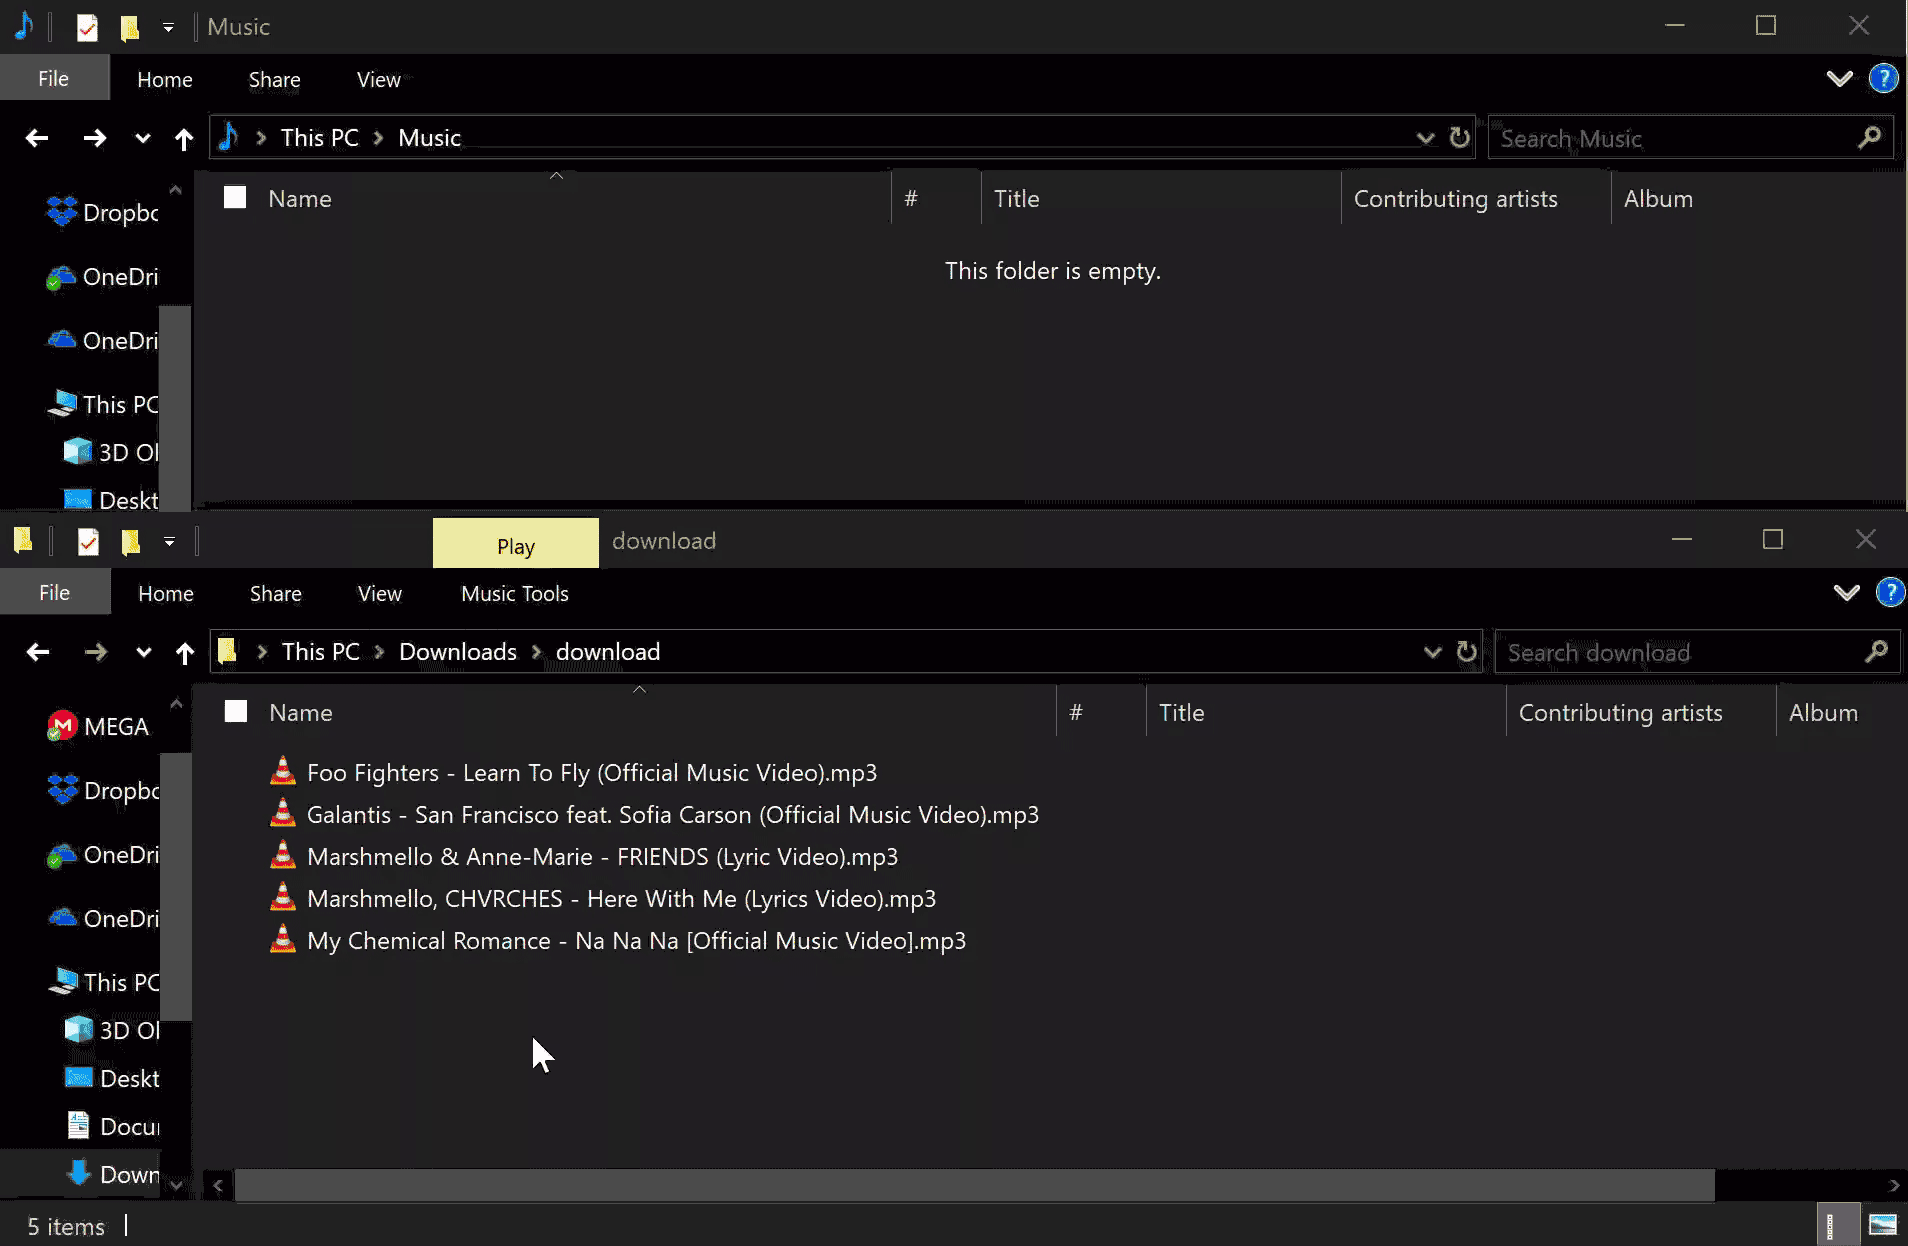Image resolution: width=1908 pixels, height=1246 pixels.
Task: Click the Play contextual tab in download window
Action: [x=516, y=545]
